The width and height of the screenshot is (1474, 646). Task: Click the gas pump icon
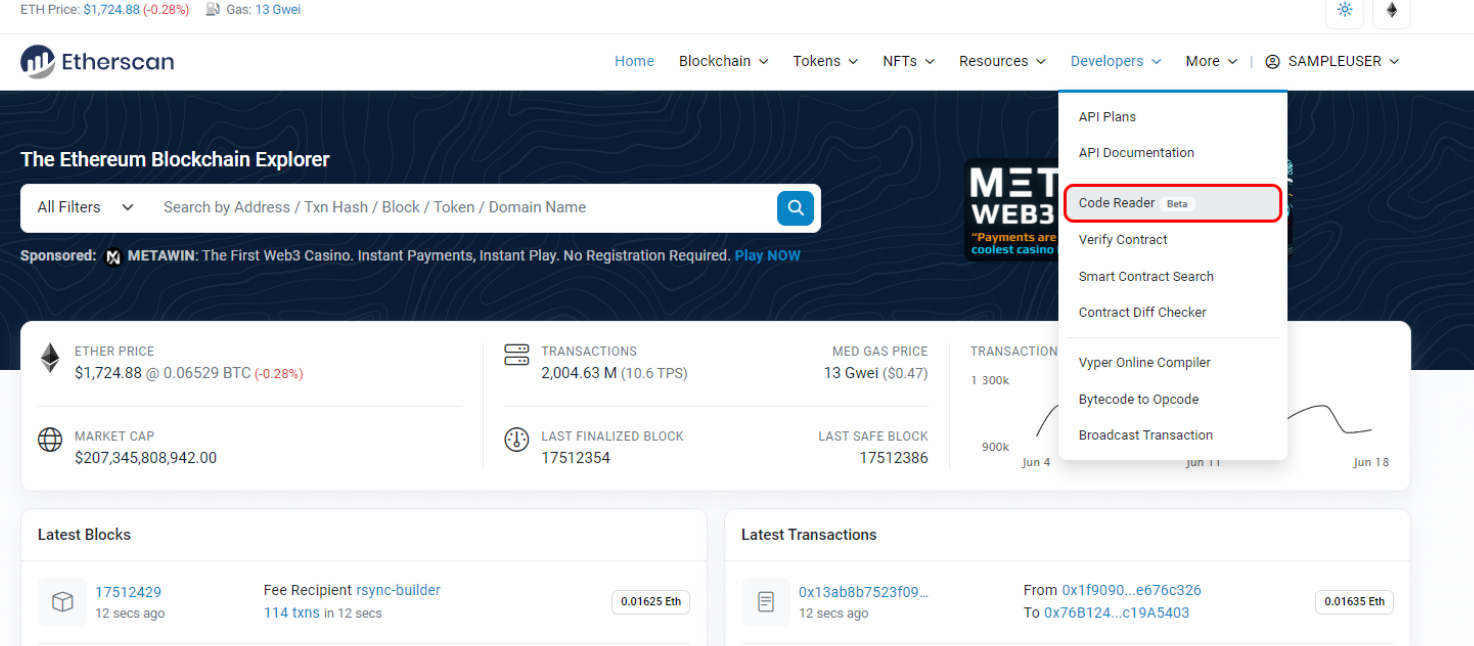[x=213, y=10]
